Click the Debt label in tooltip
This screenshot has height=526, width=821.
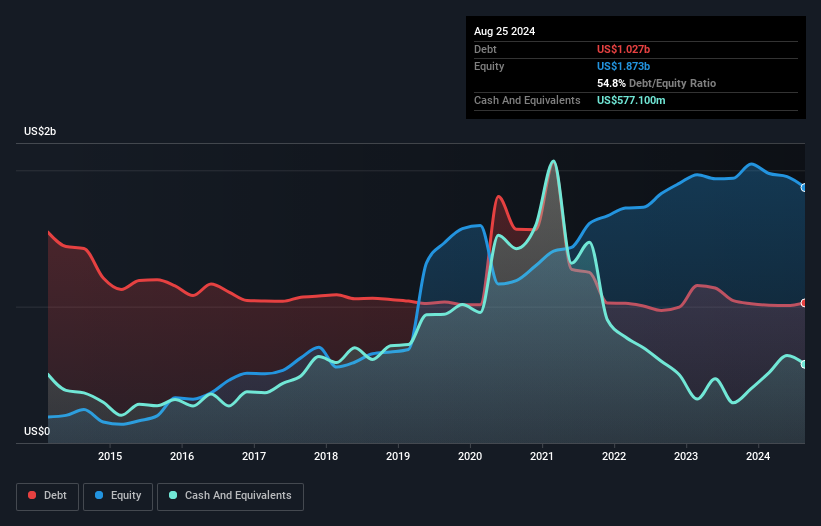pos(485,49)
